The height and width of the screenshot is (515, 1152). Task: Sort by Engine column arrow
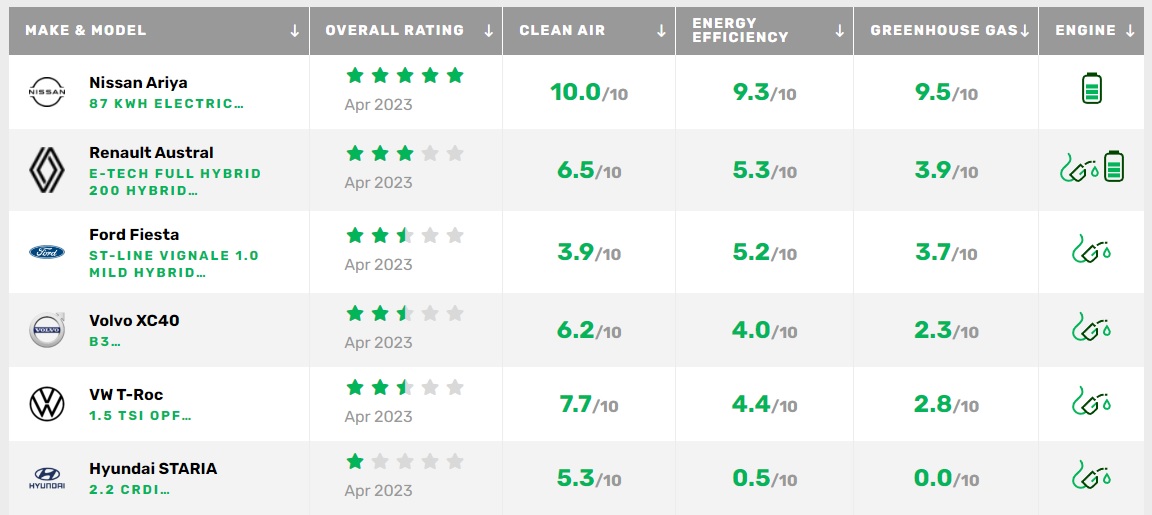[1129, 30]
